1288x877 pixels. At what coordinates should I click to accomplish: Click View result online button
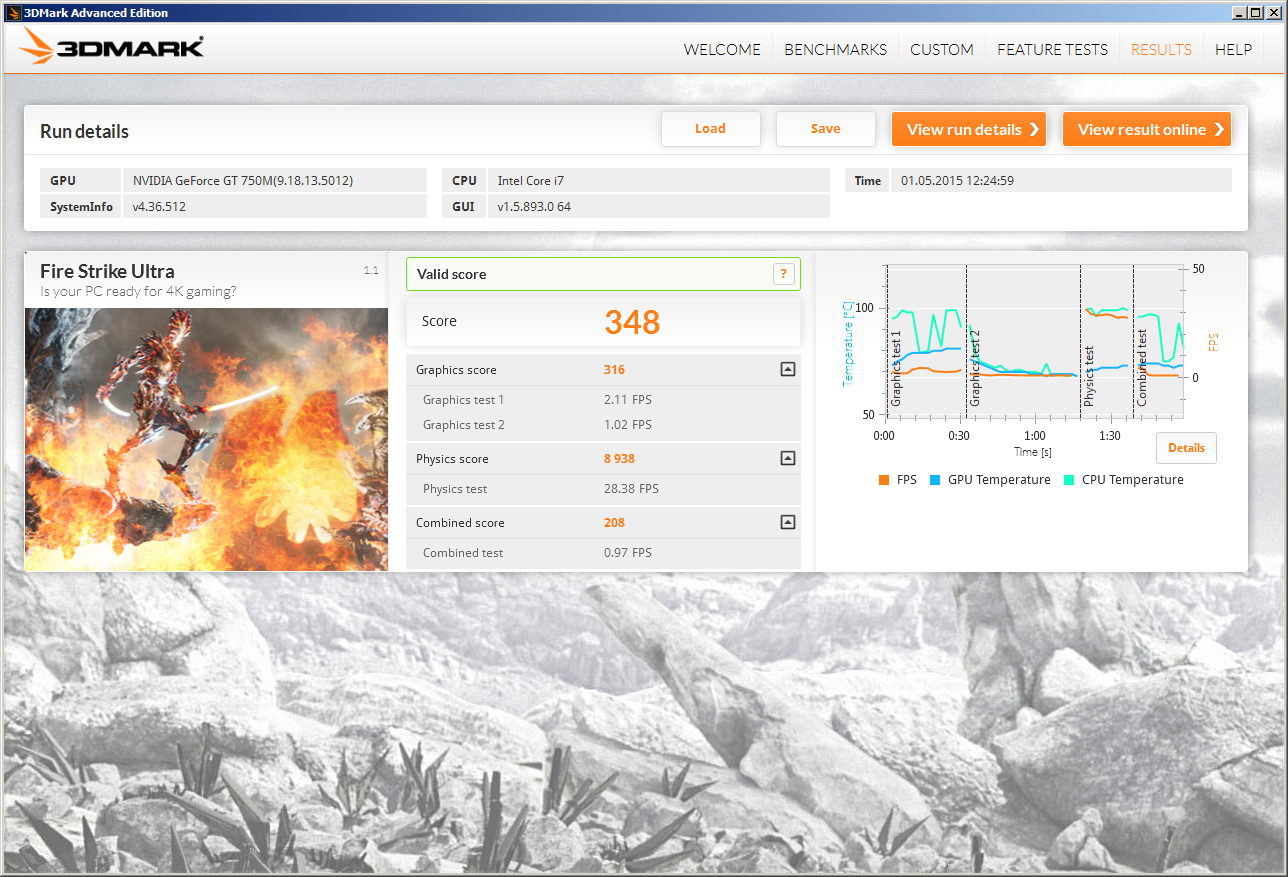(1146, 129)
